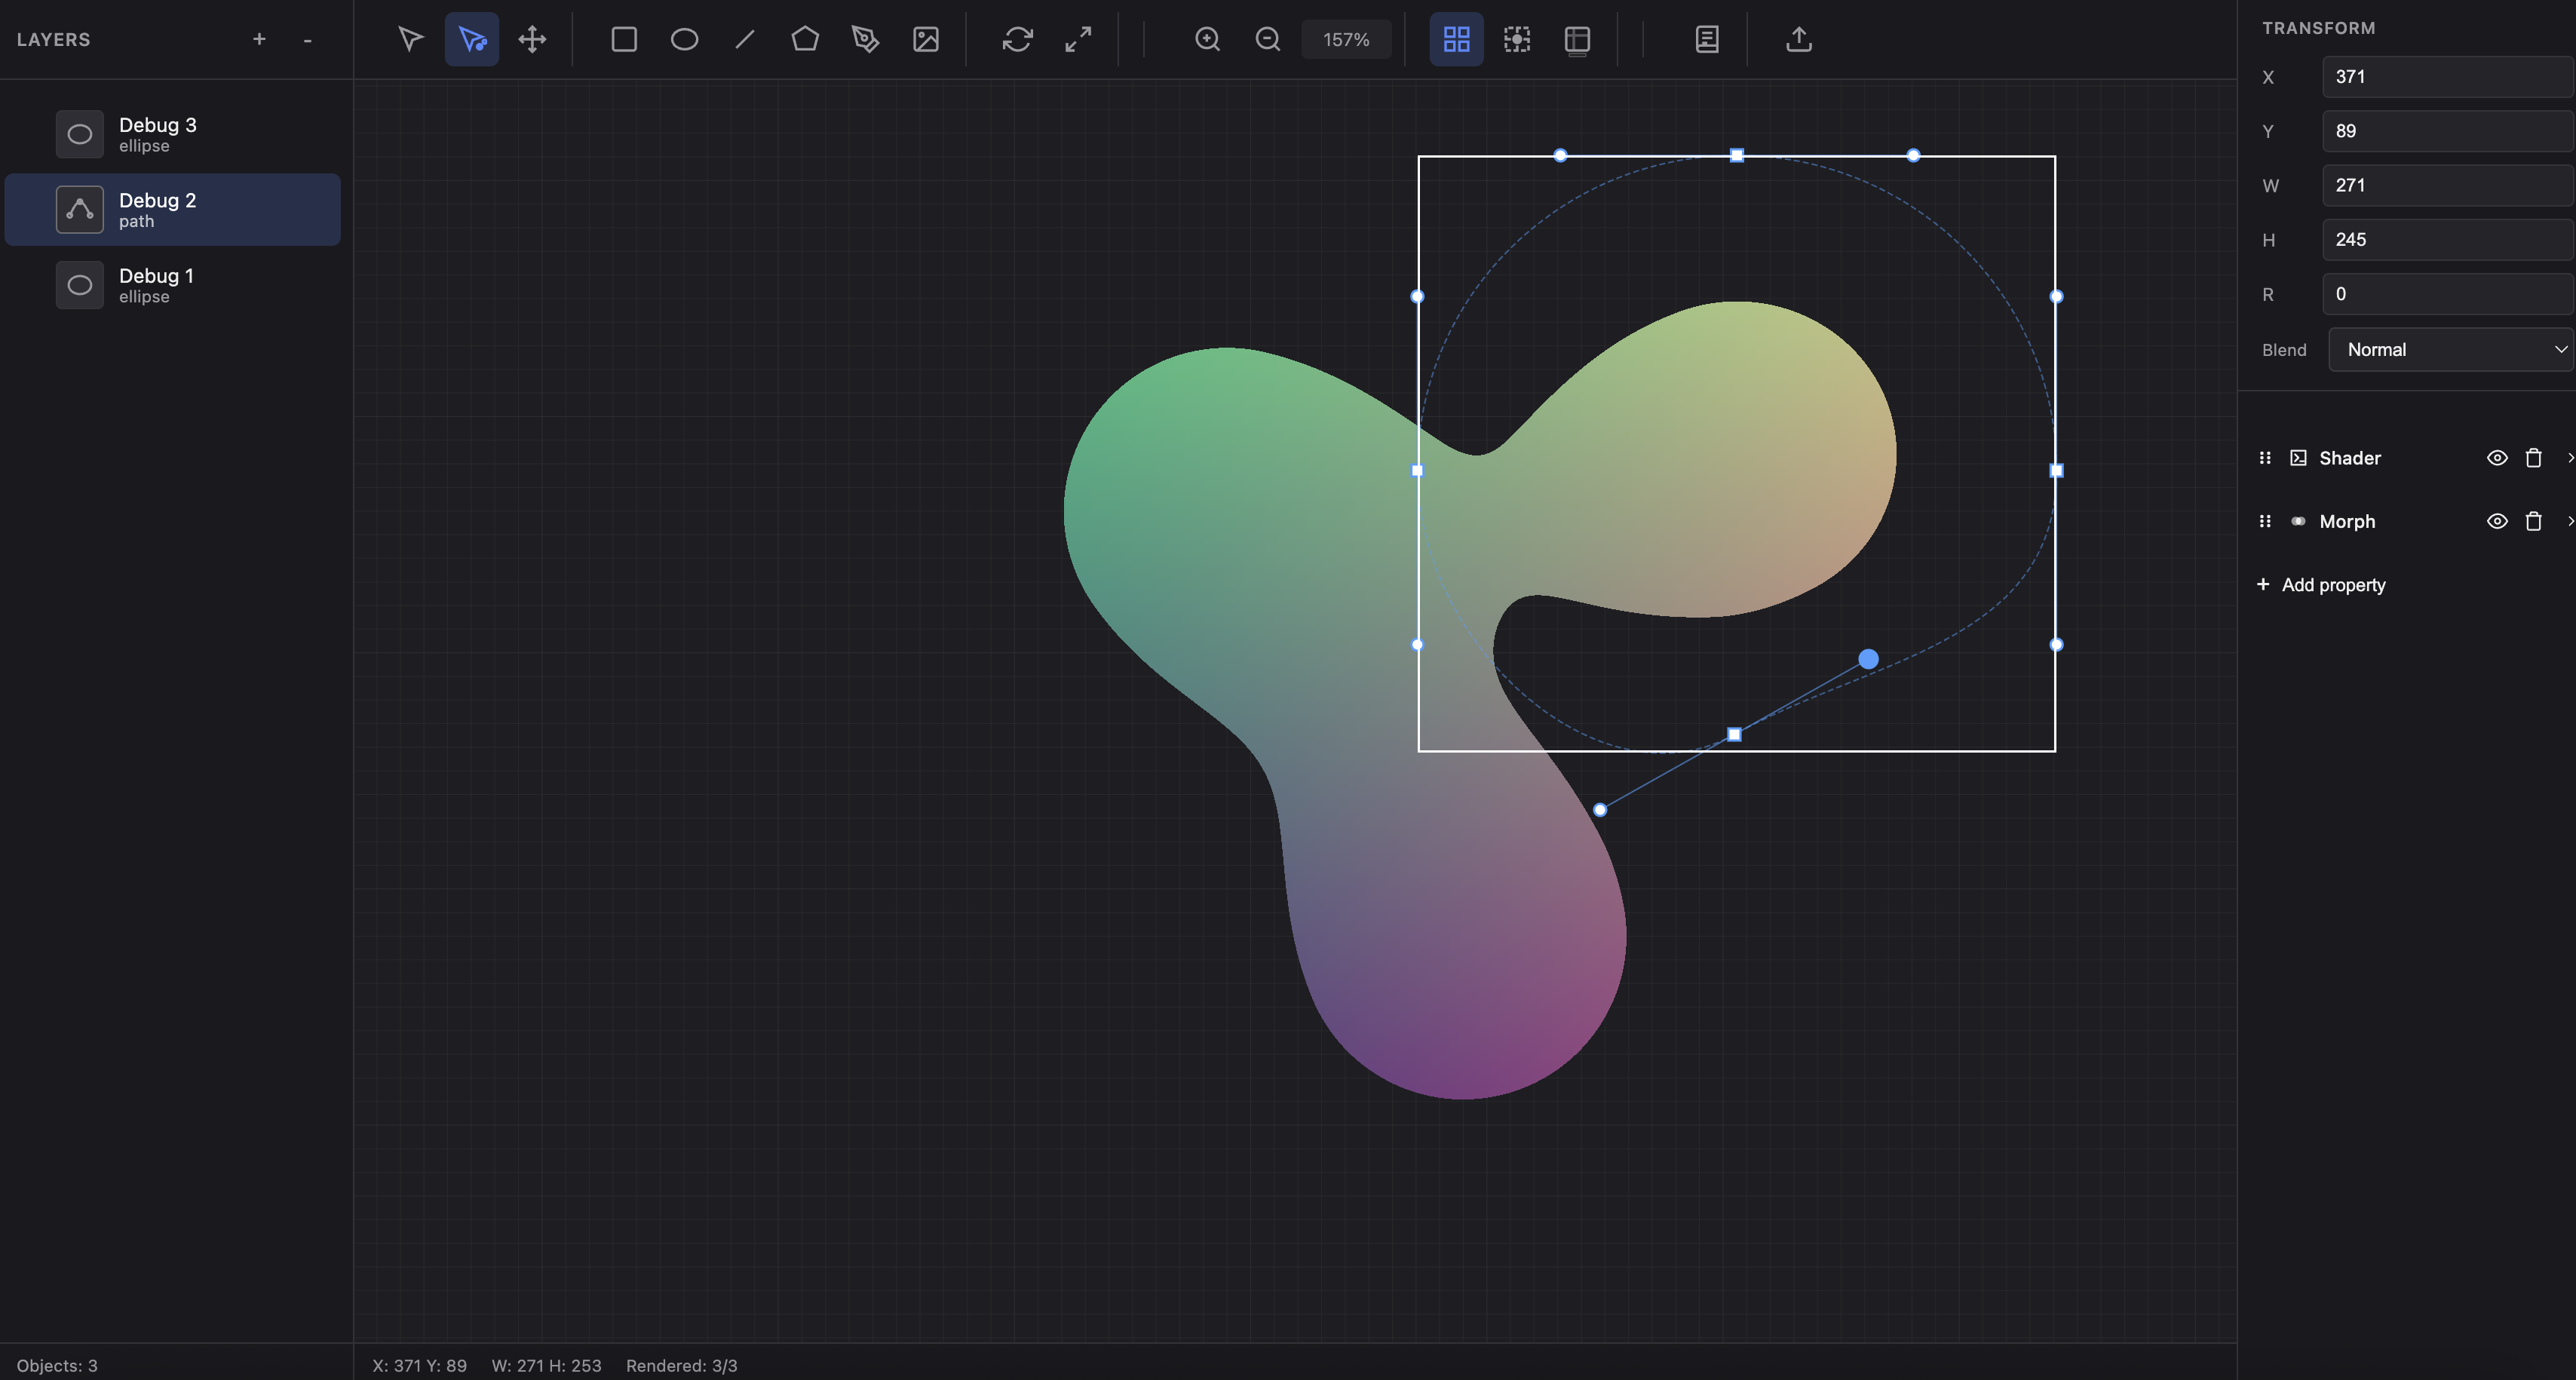Toggle the grid view mode button
Image resolution: width=2576 pixels, height=1380 pixels.
pyautogui.click(x=1456, y=40)
